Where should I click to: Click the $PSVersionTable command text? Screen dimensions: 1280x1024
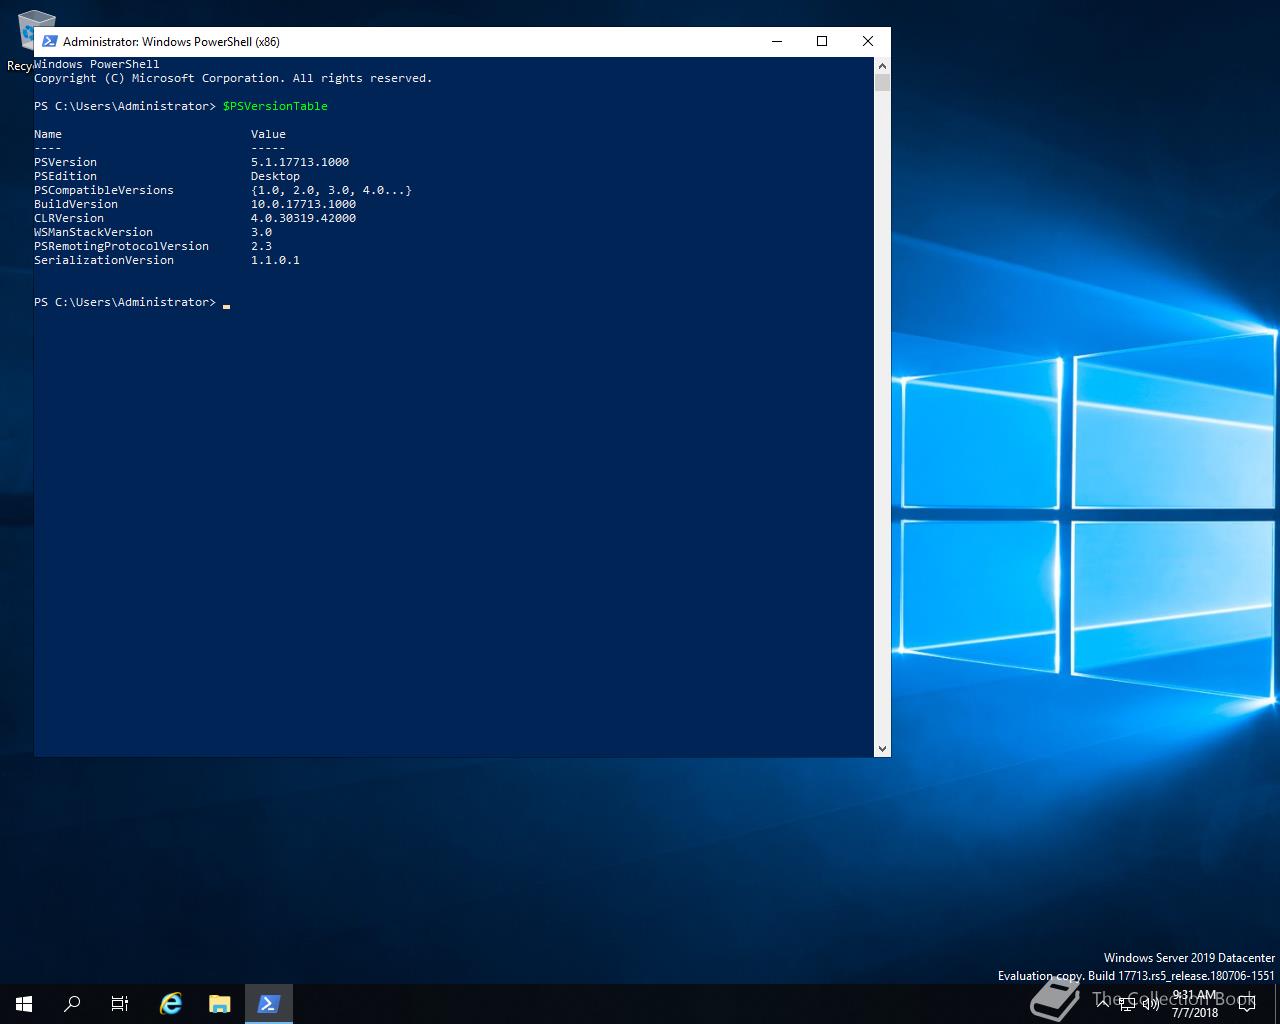coord(275,106)
